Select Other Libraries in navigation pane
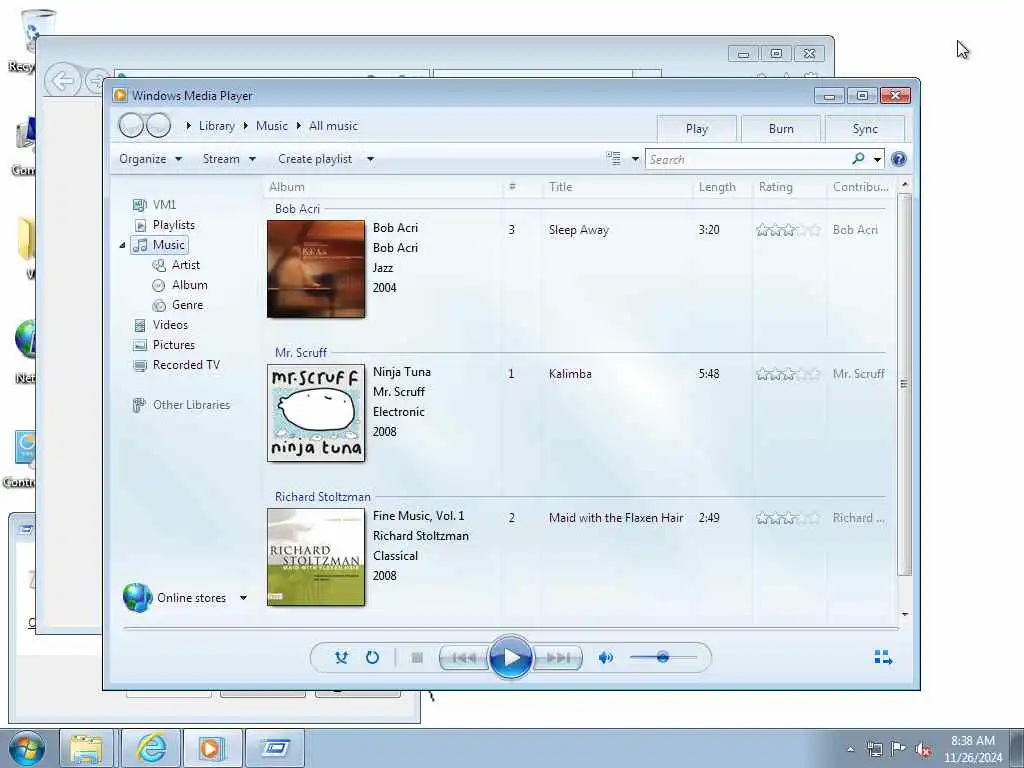This screenshot has height=768, width=1024. click(182, 405)
